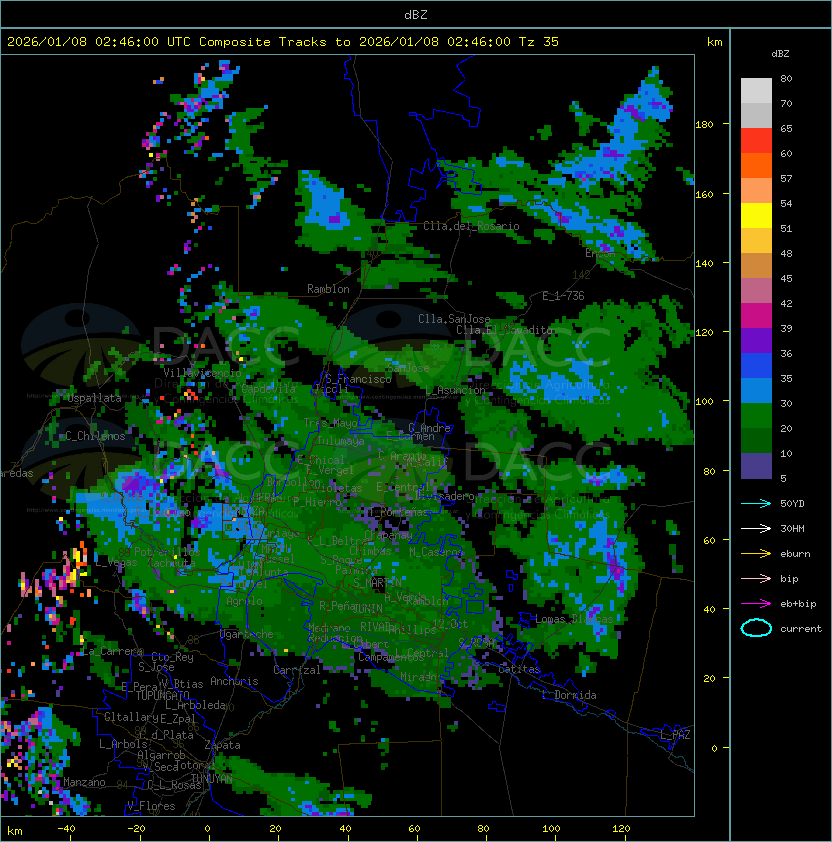Click the 'dBZ' title at top
Screen dimensions: 832x842
(416, 15)
